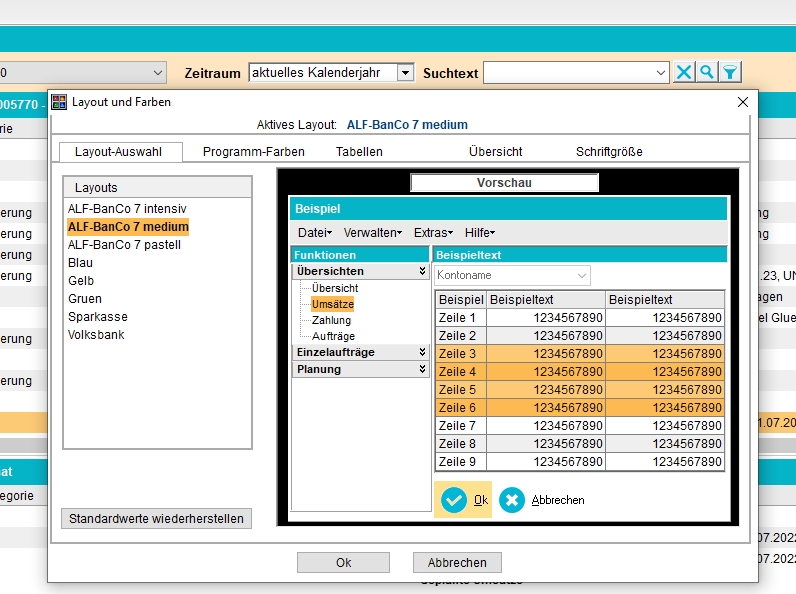Screen dimensions: 796x594
Task: Select the ALF-BanCo 7 intensiv layout
Action: [x=127, y=209]
